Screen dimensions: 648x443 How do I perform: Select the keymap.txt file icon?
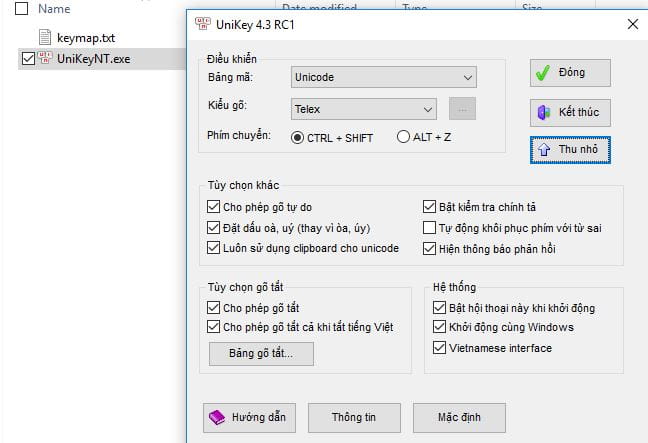(x=46, y=37)
